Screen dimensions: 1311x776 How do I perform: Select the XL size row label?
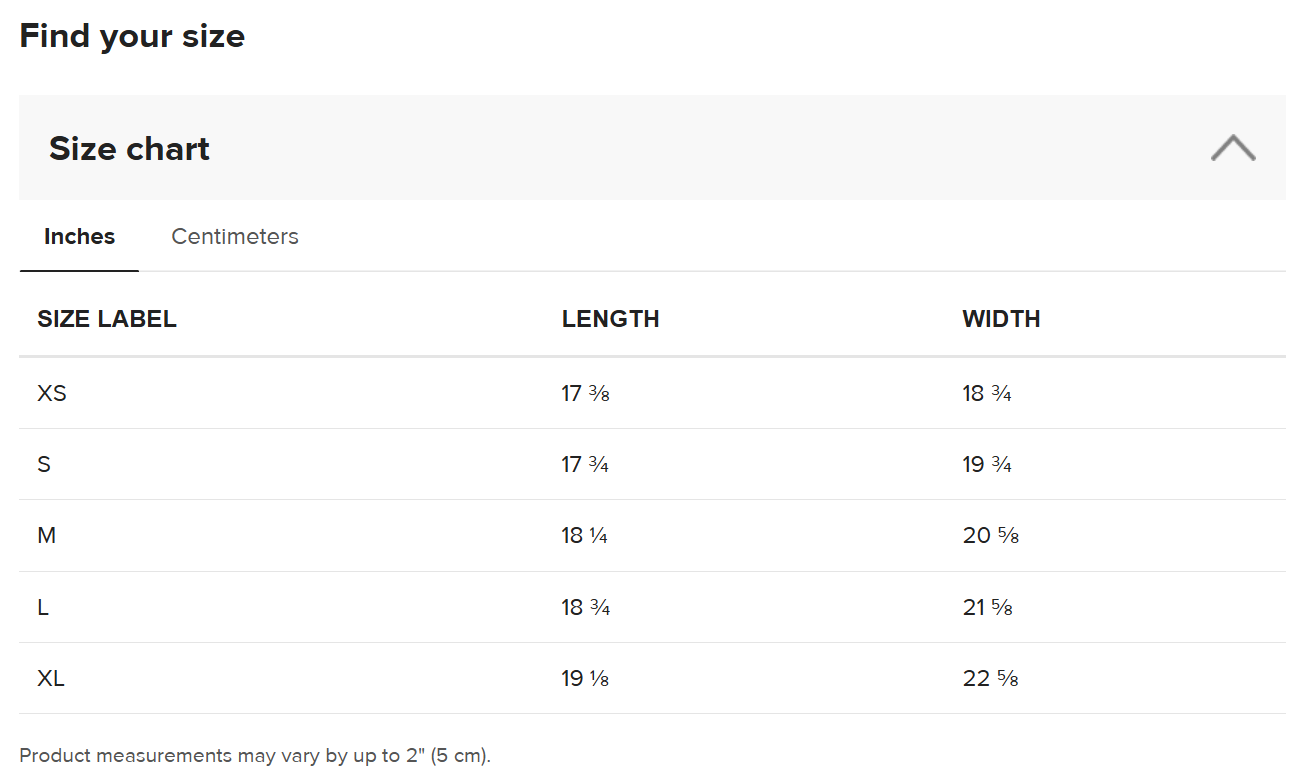51,679
